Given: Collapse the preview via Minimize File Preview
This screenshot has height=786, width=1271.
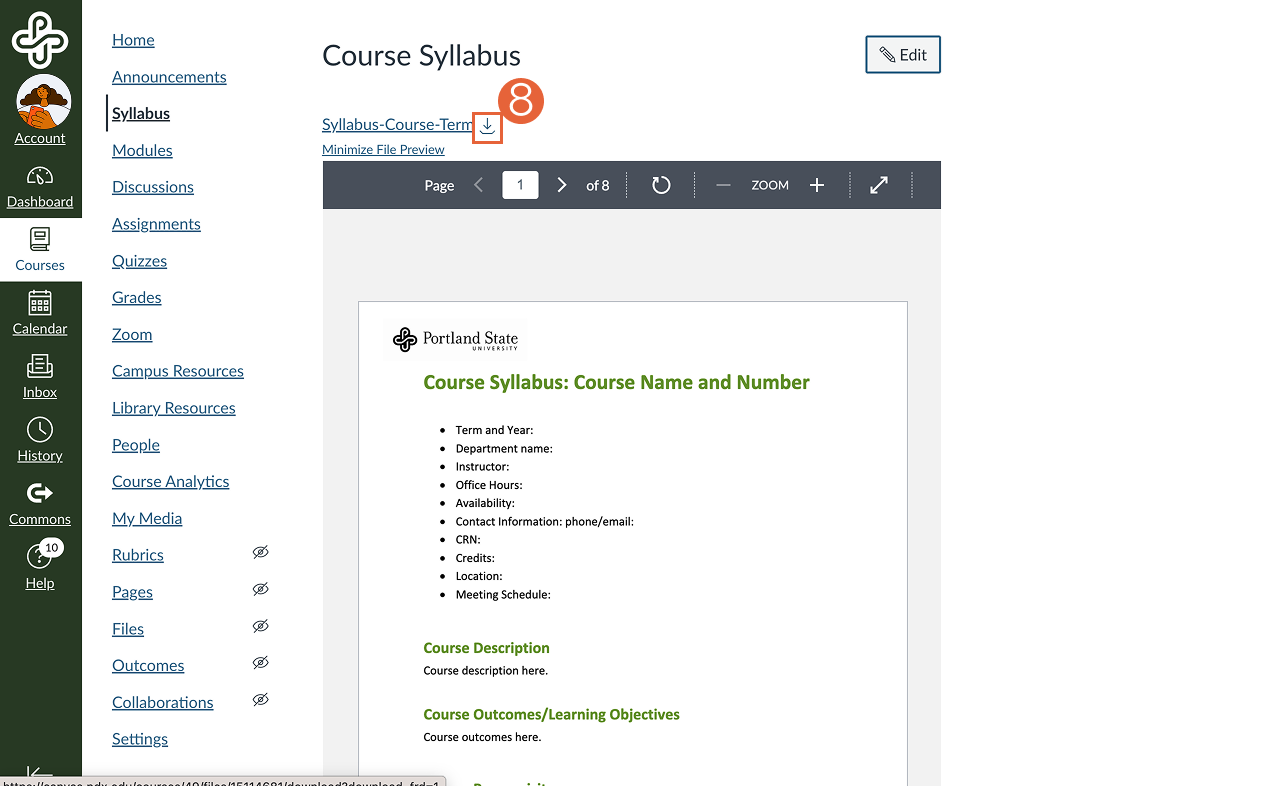Looking at the screenshot, I should pyautogui.click(x=383, y=149).
